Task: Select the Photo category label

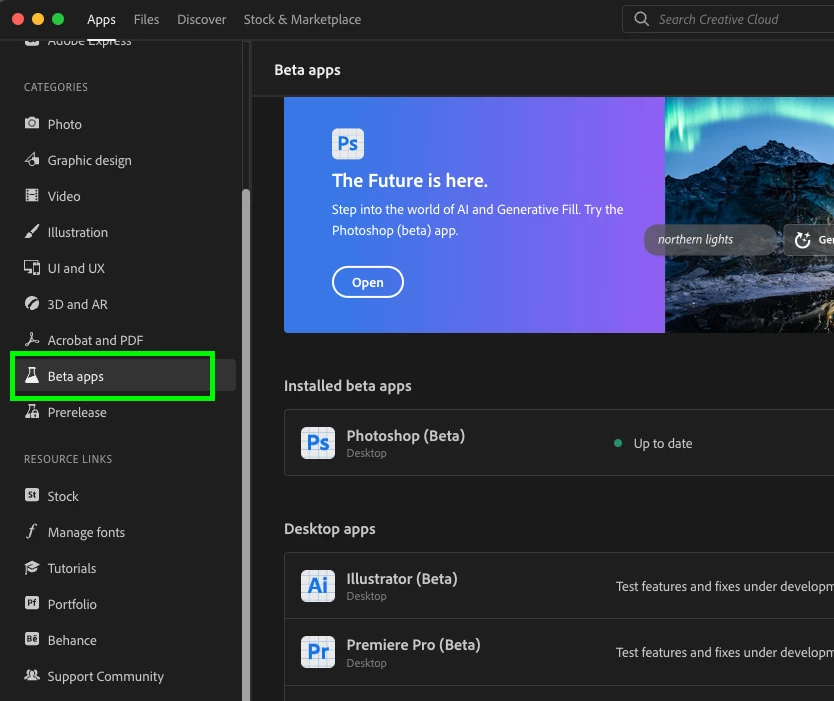Action: 64,124
